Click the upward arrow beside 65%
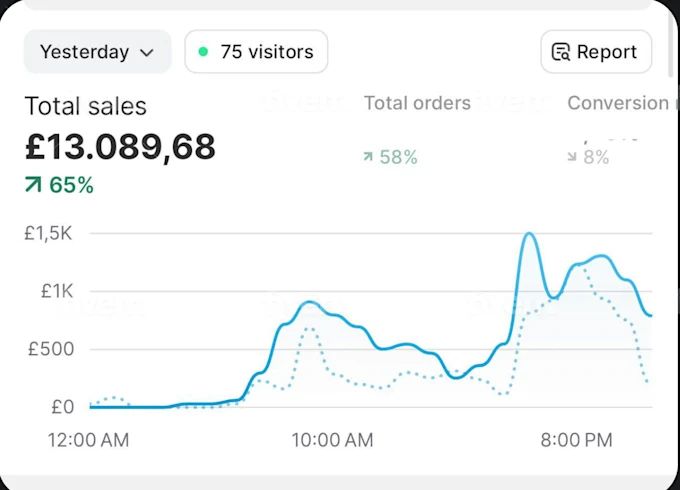Viewport: 680px width, 490px height. pos(34,185)
